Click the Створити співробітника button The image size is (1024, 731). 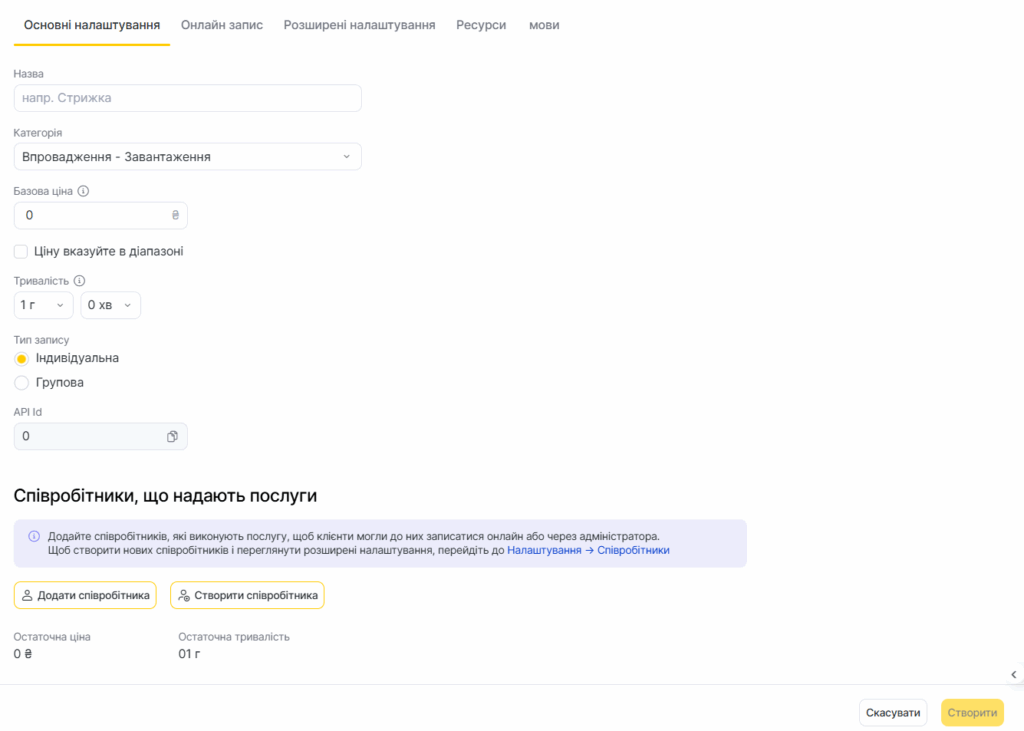pyautogui.click(x=247, y=596)
